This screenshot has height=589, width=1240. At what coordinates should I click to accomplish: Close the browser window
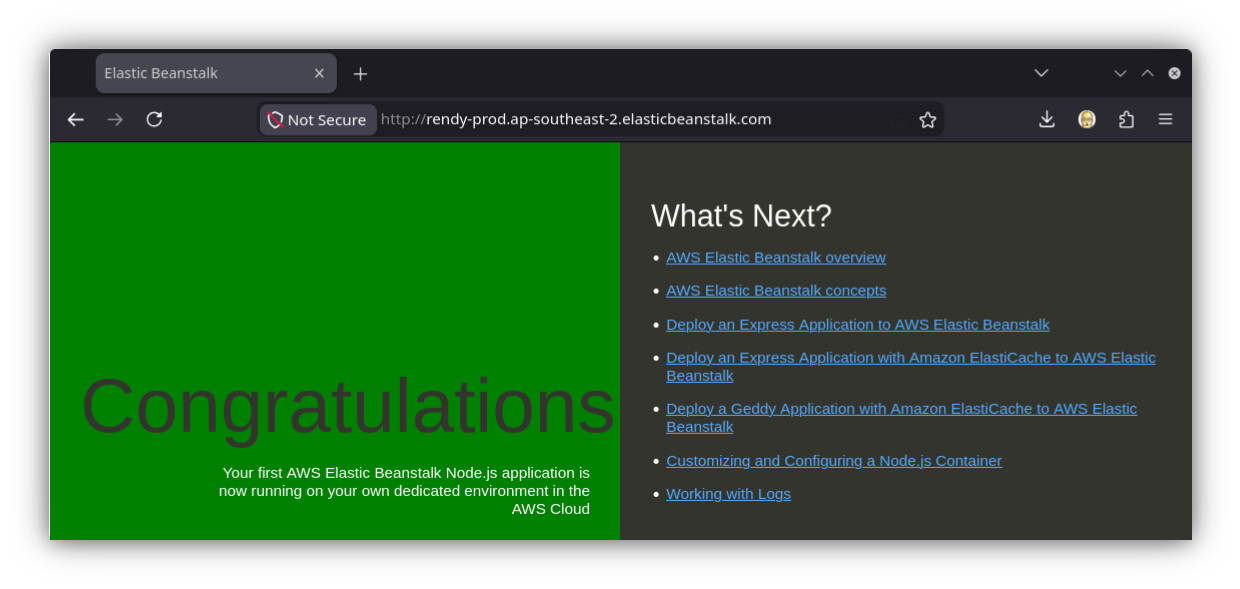[x=1174, y=73]
